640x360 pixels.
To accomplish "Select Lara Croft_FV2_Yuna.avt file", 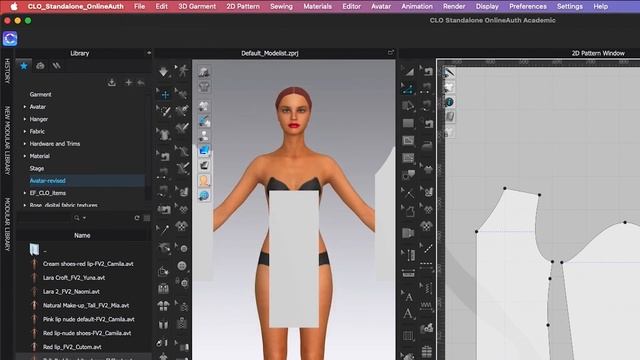I will pos(74,278).
